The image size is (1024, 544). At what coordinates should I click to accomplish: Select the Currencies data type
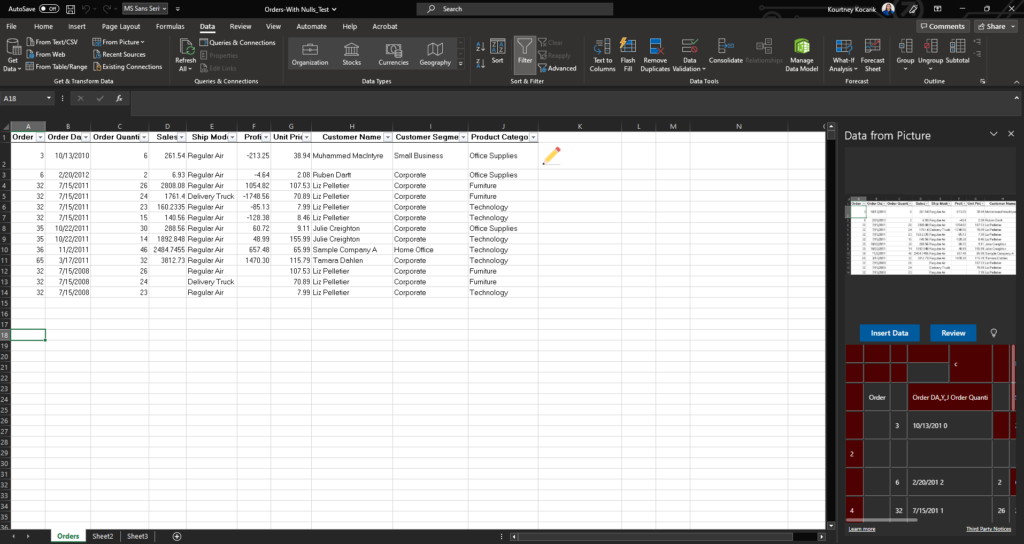pyautogui.click(x=393, y=54)
